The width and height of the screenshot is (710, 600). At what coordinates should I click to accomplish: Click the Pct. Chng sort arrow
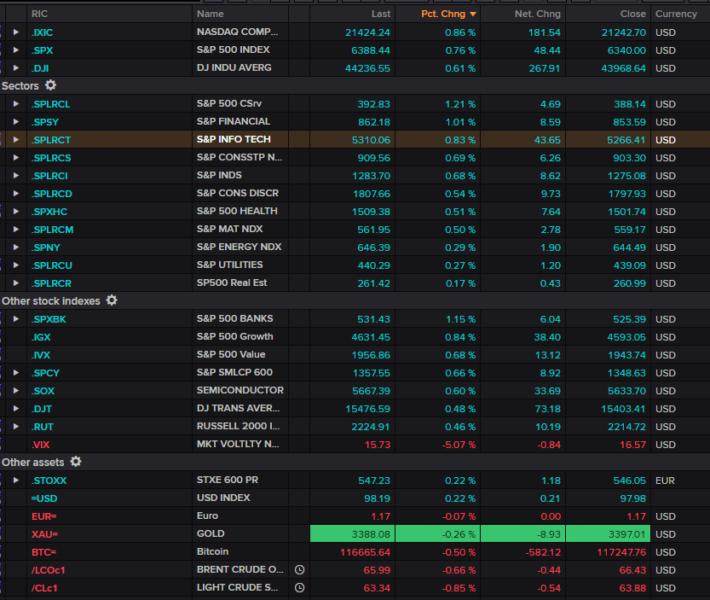point(473,14)
